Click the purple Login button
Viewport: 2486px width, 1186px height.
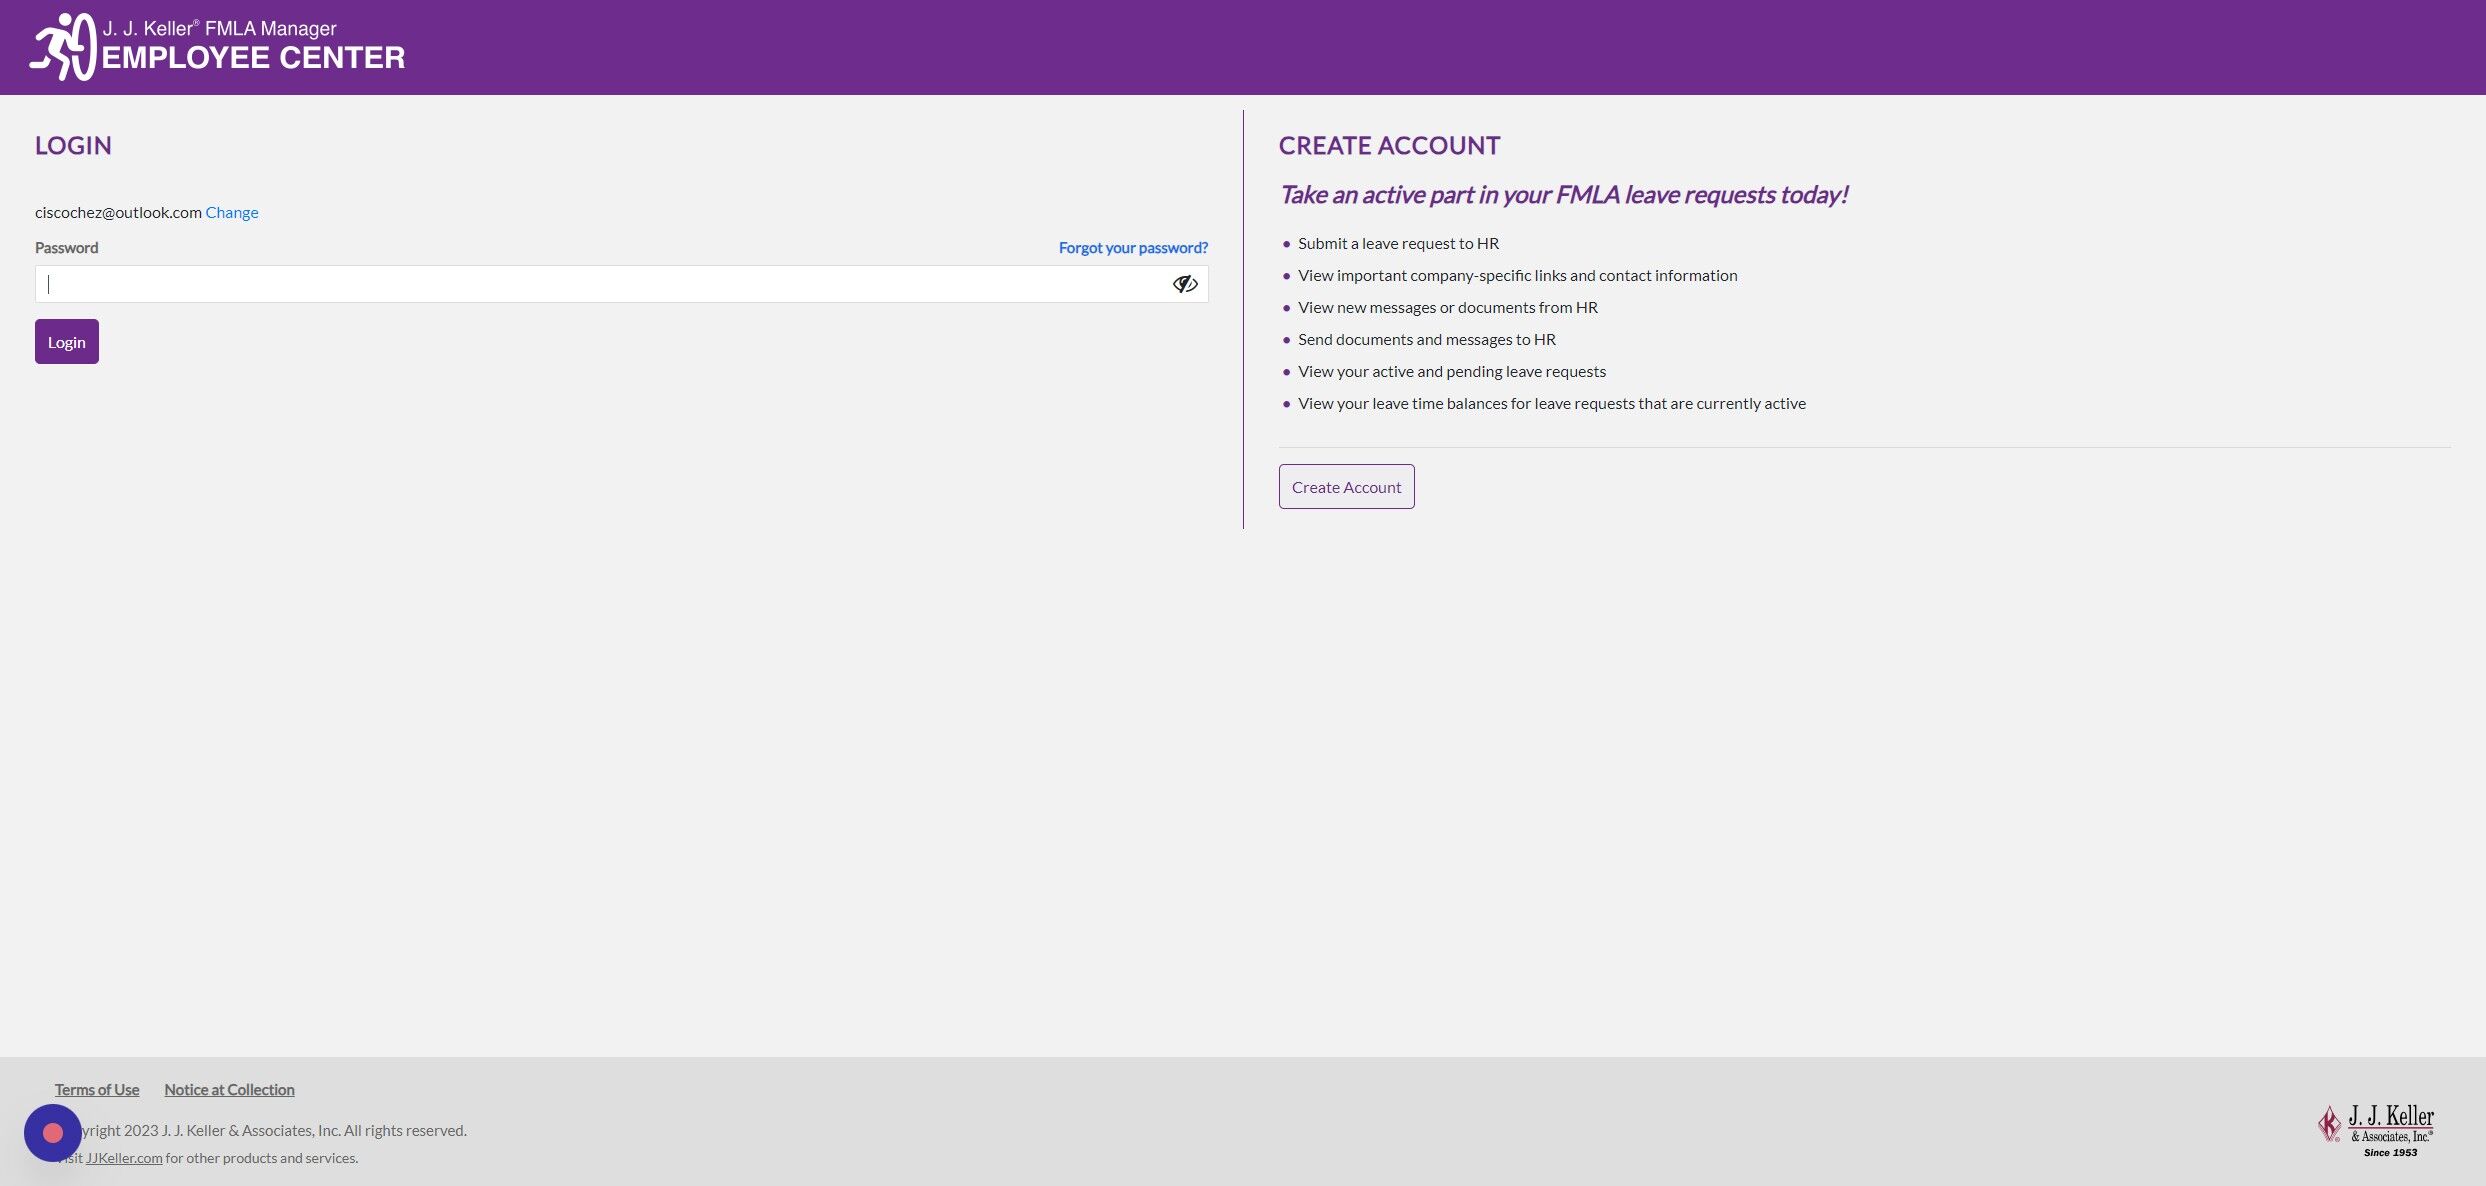tap(67, 342)
